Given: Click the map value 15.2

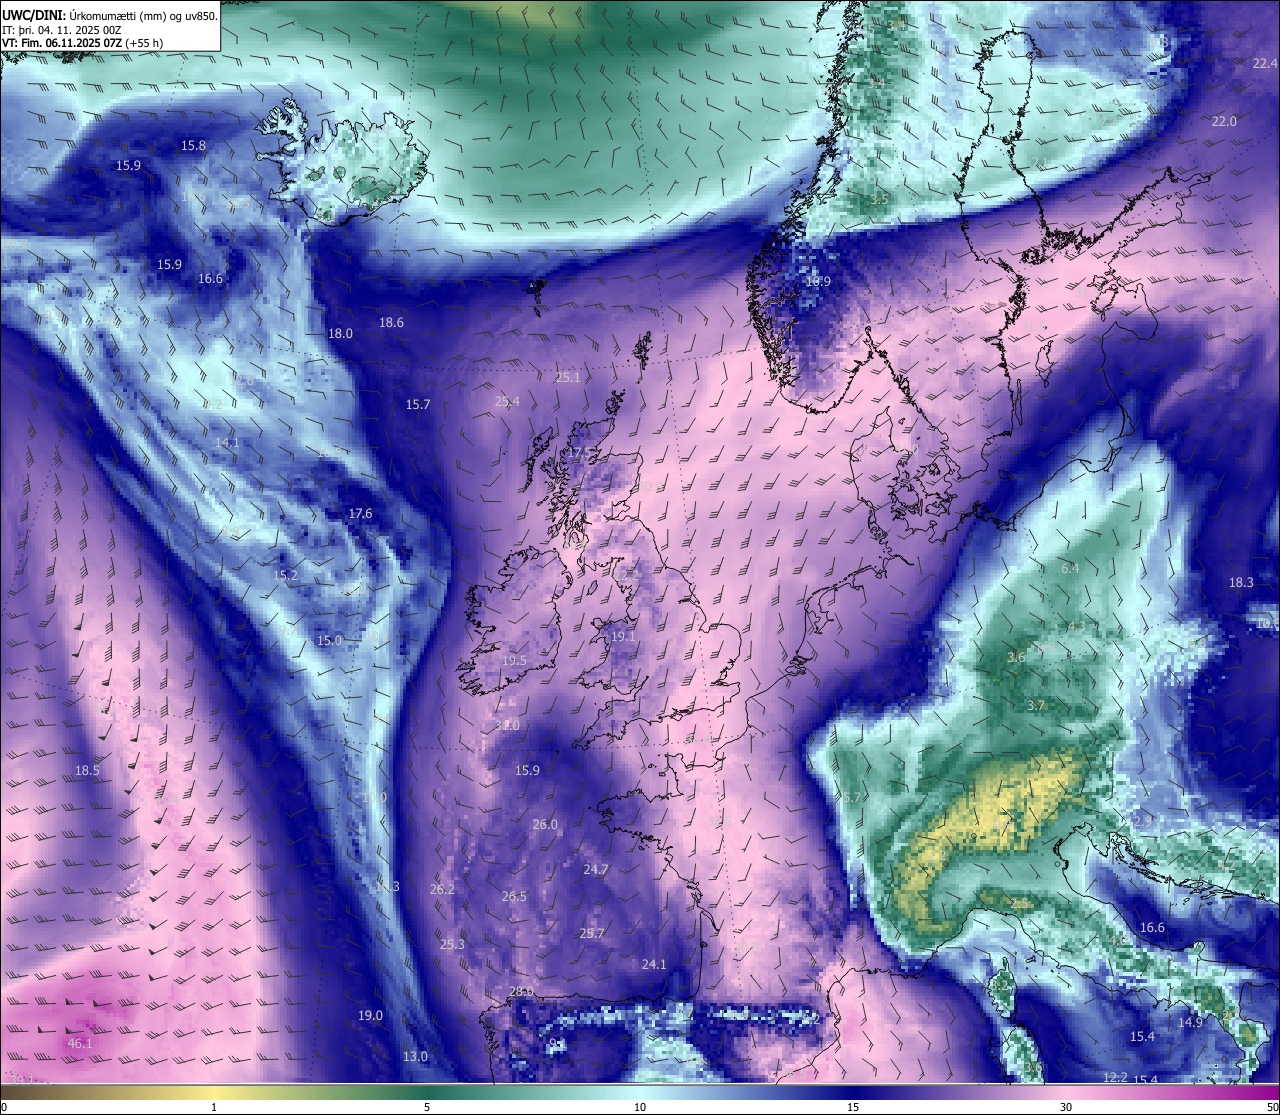Looking at the screenshot, I should [x=286, y=576].
